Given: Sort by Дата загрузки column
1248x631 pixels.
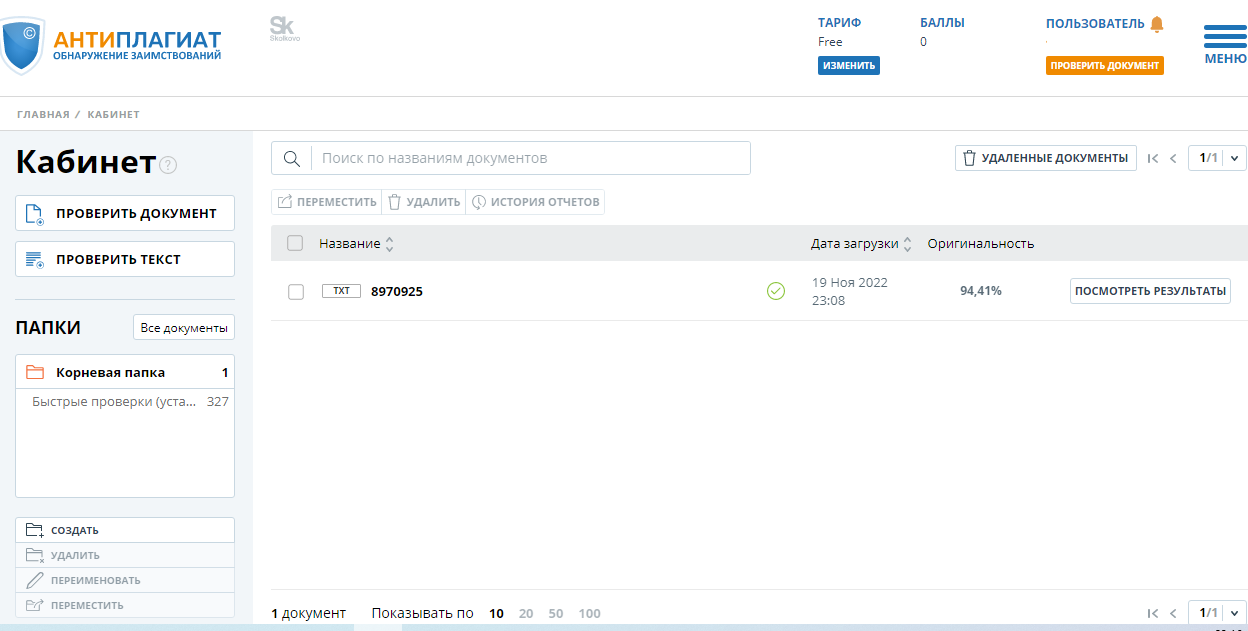Looking at the screenshot, I should 908,244.
